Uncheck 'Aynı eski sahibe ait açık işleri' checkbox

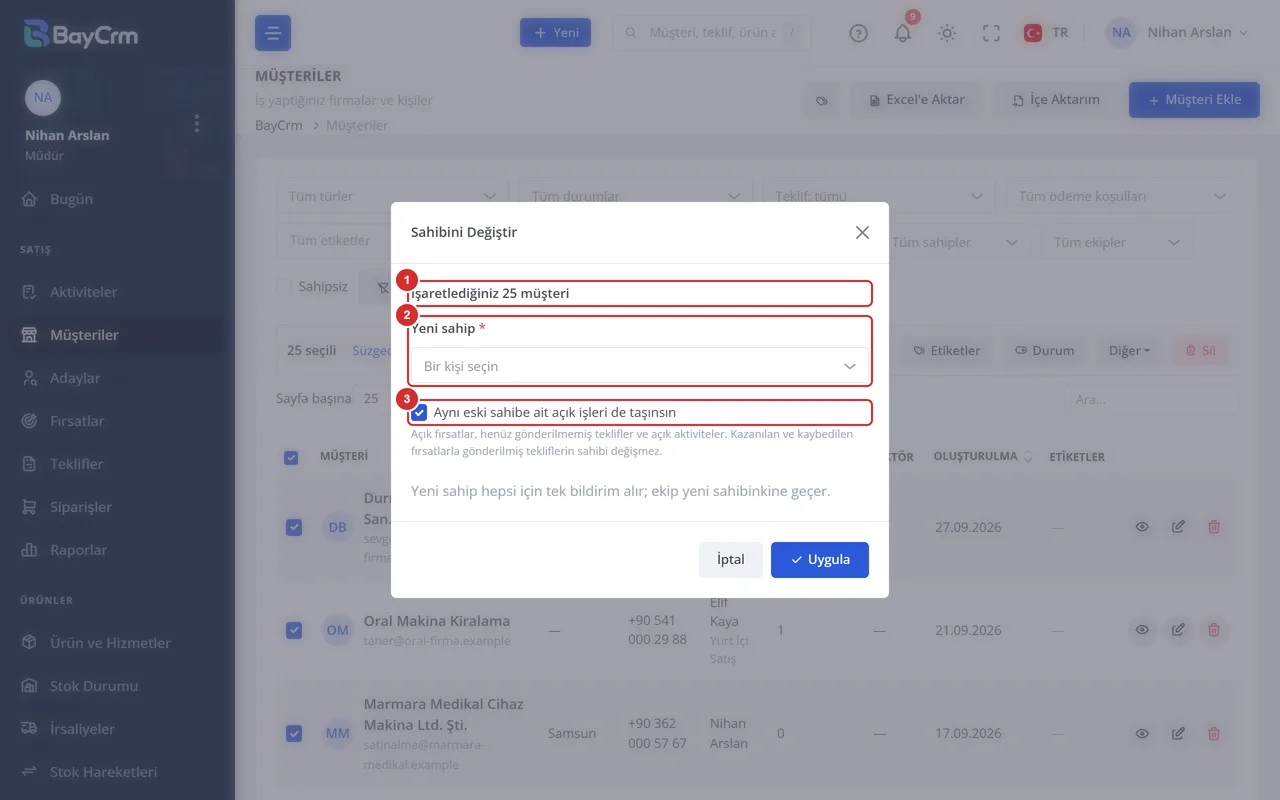(x=420, y=412)
